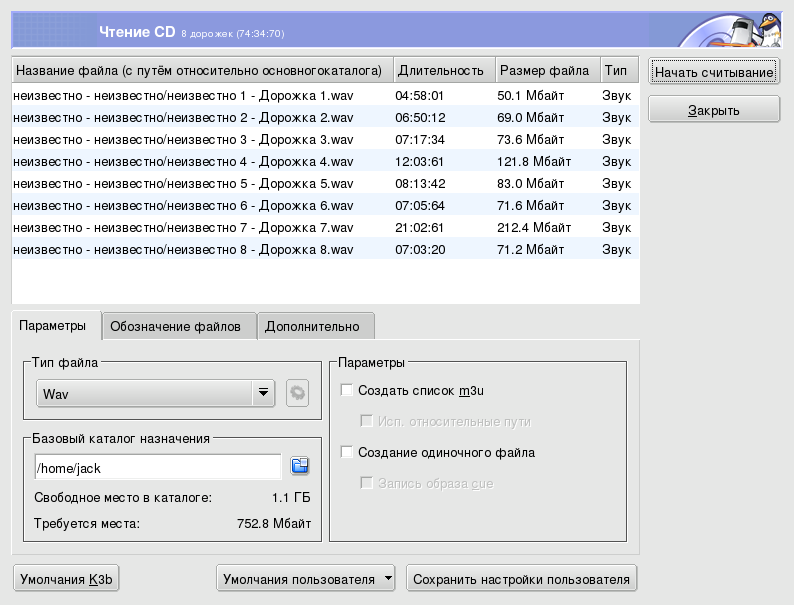Open the Wav file type dropdown

155,393
